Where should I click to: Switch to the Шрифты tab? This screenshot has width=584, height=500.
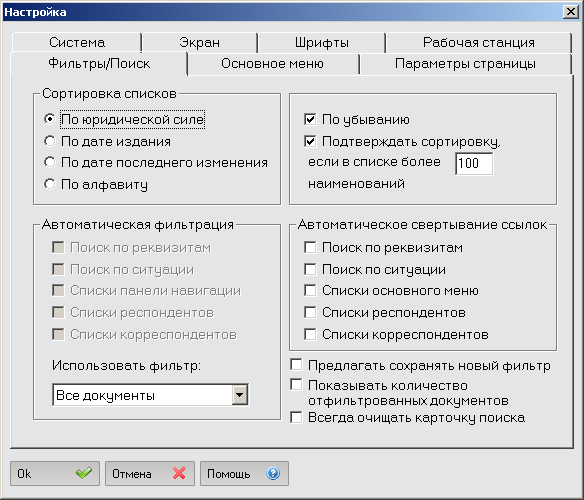[x=322, y=42]
